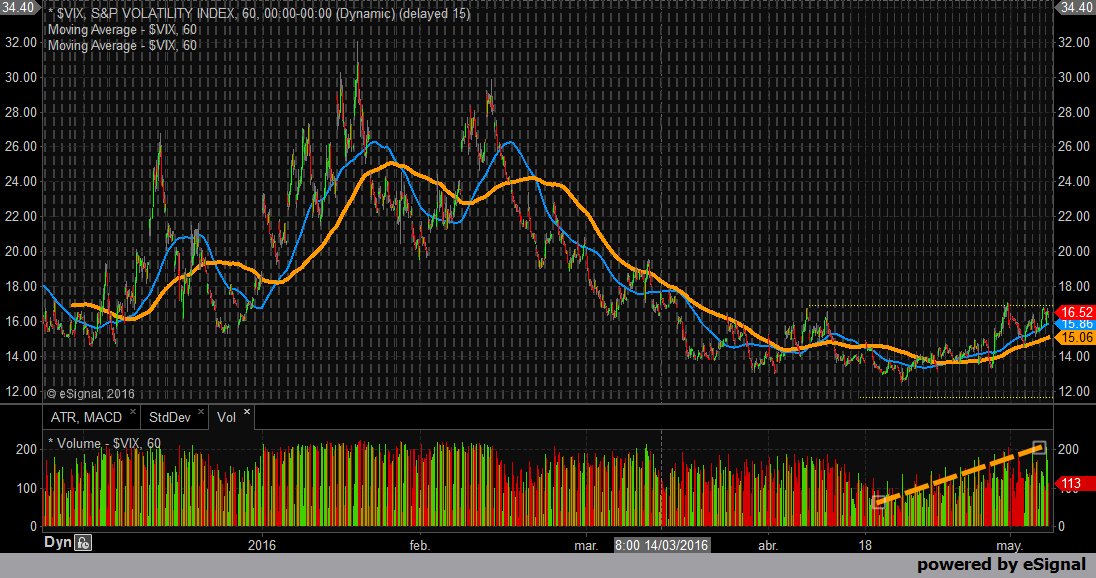Click 24.00 on the left price axis
The image size is (1096, 578).
[x=21, y=181]
